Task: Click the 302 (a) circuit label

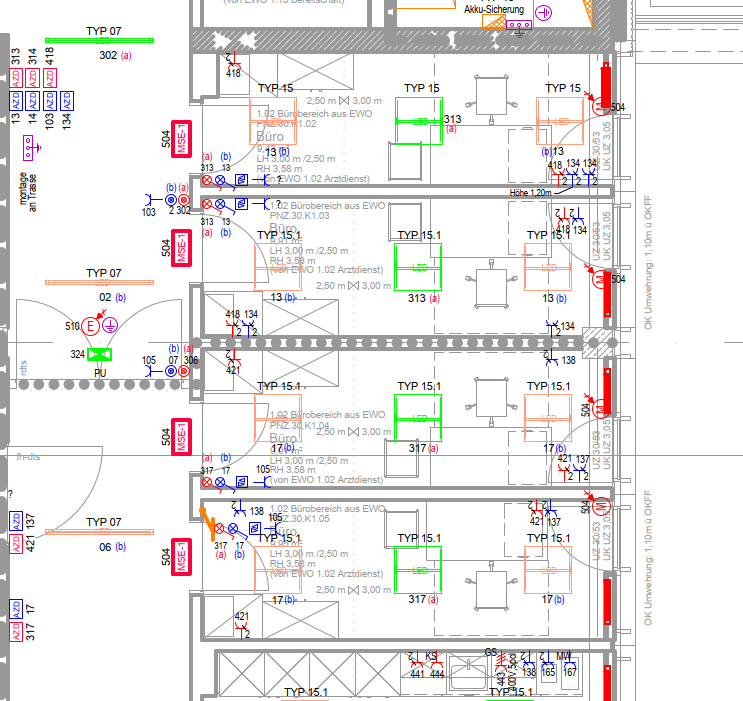Action: tap(115, 55)
